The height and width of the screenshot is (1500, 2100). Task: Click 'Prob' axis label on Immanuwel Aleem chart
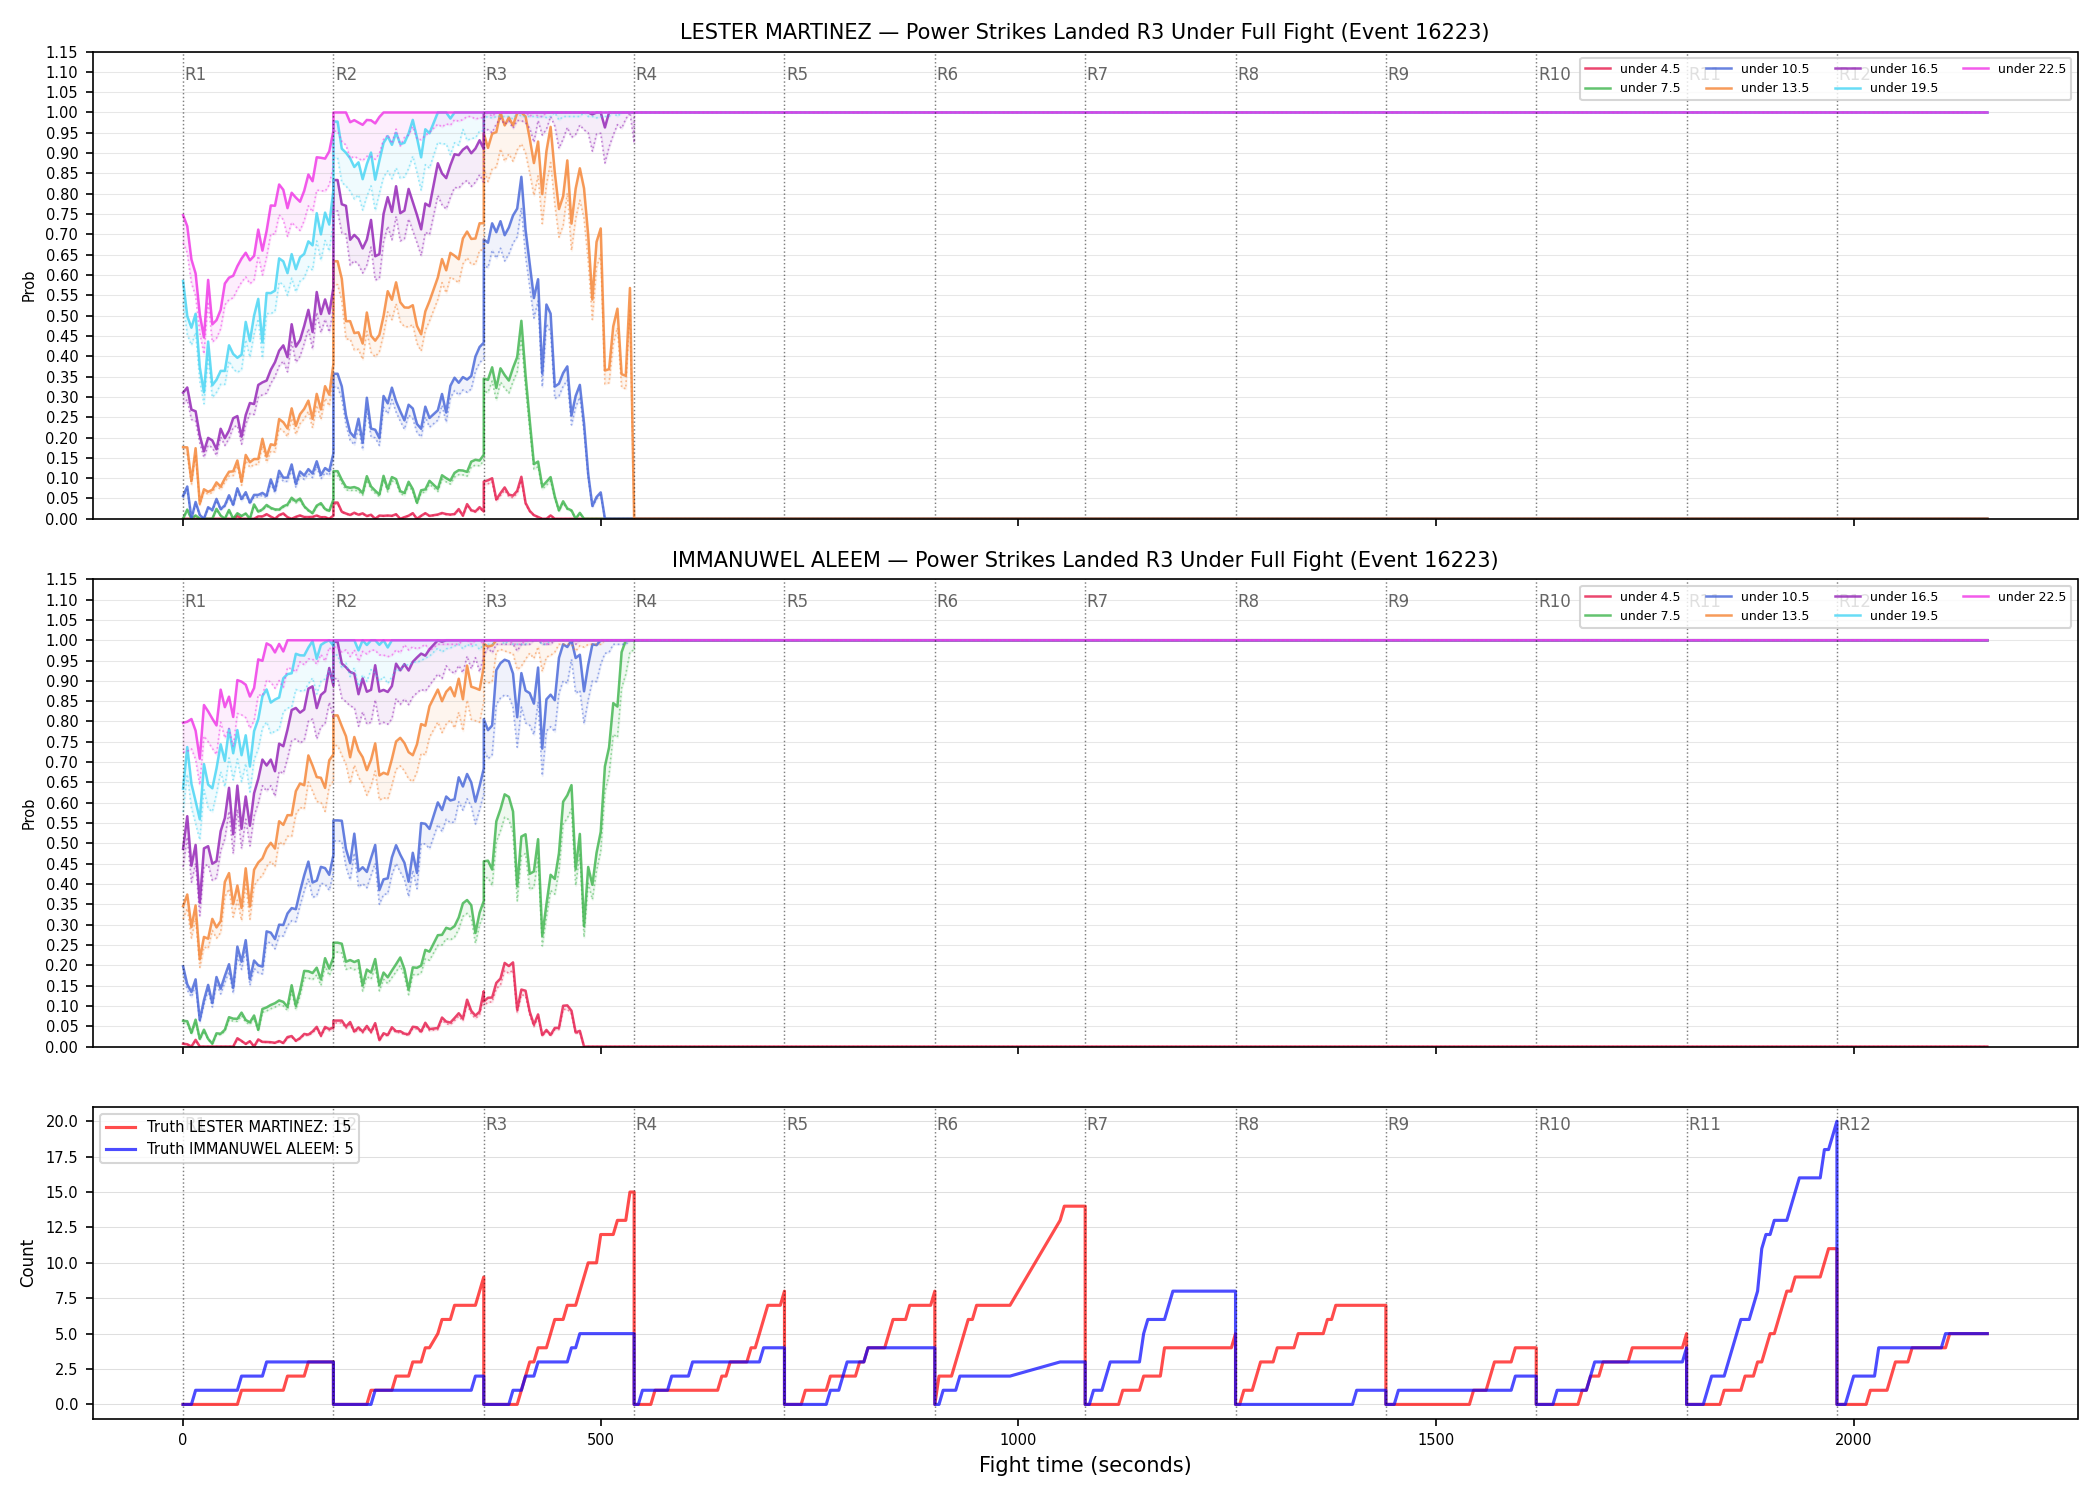click(x=28, y=814)
